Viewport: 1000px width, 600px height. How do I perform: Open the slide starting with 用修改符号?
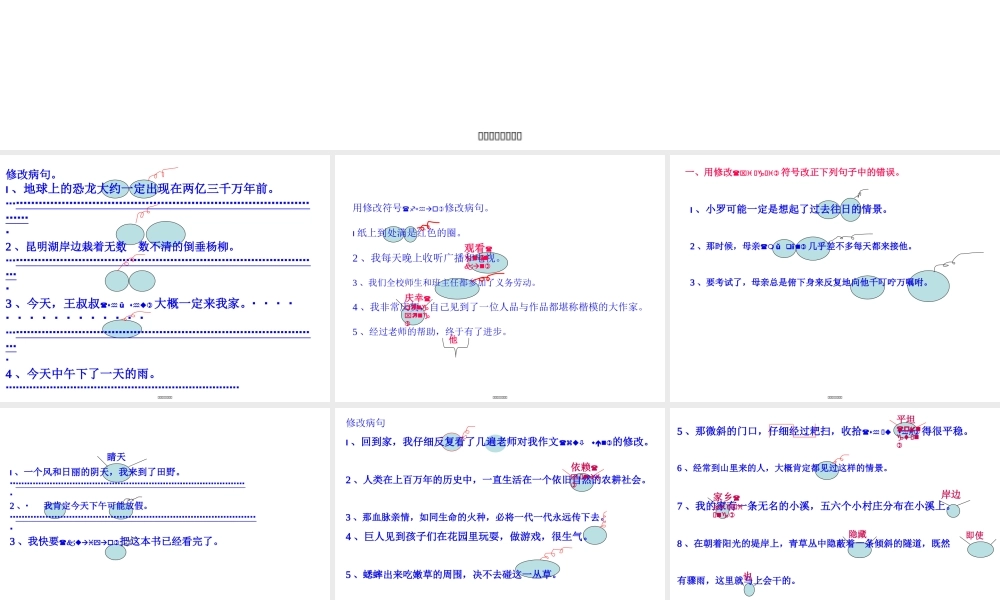tap(500, 278)
